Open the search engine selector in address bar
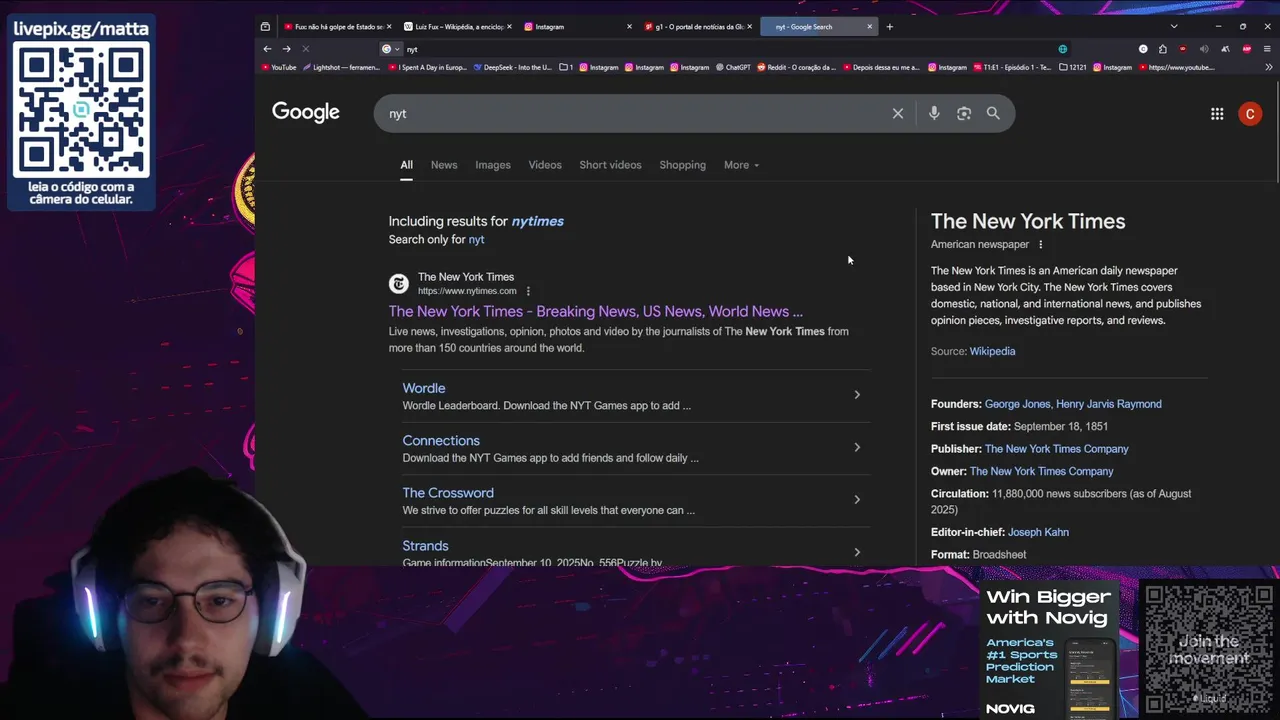The height and width of the screenshot is (720, 1280). [390, 49]
